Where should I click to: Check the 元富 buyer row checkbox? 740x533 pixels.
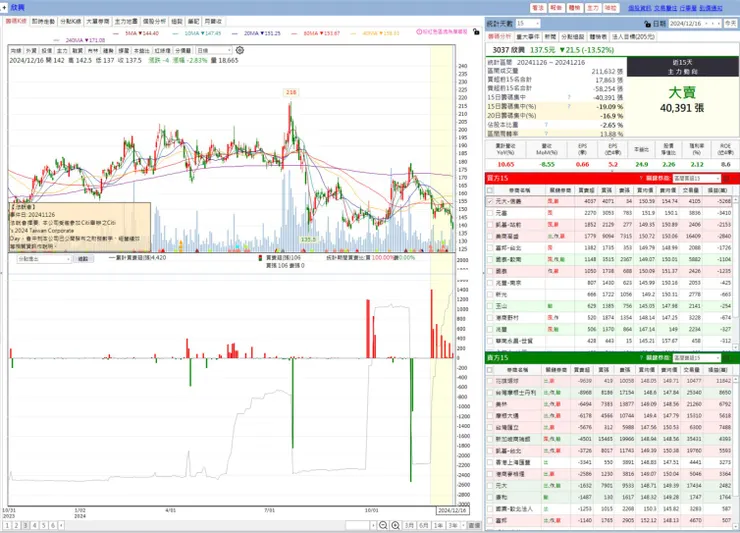(x=490, y=213)
